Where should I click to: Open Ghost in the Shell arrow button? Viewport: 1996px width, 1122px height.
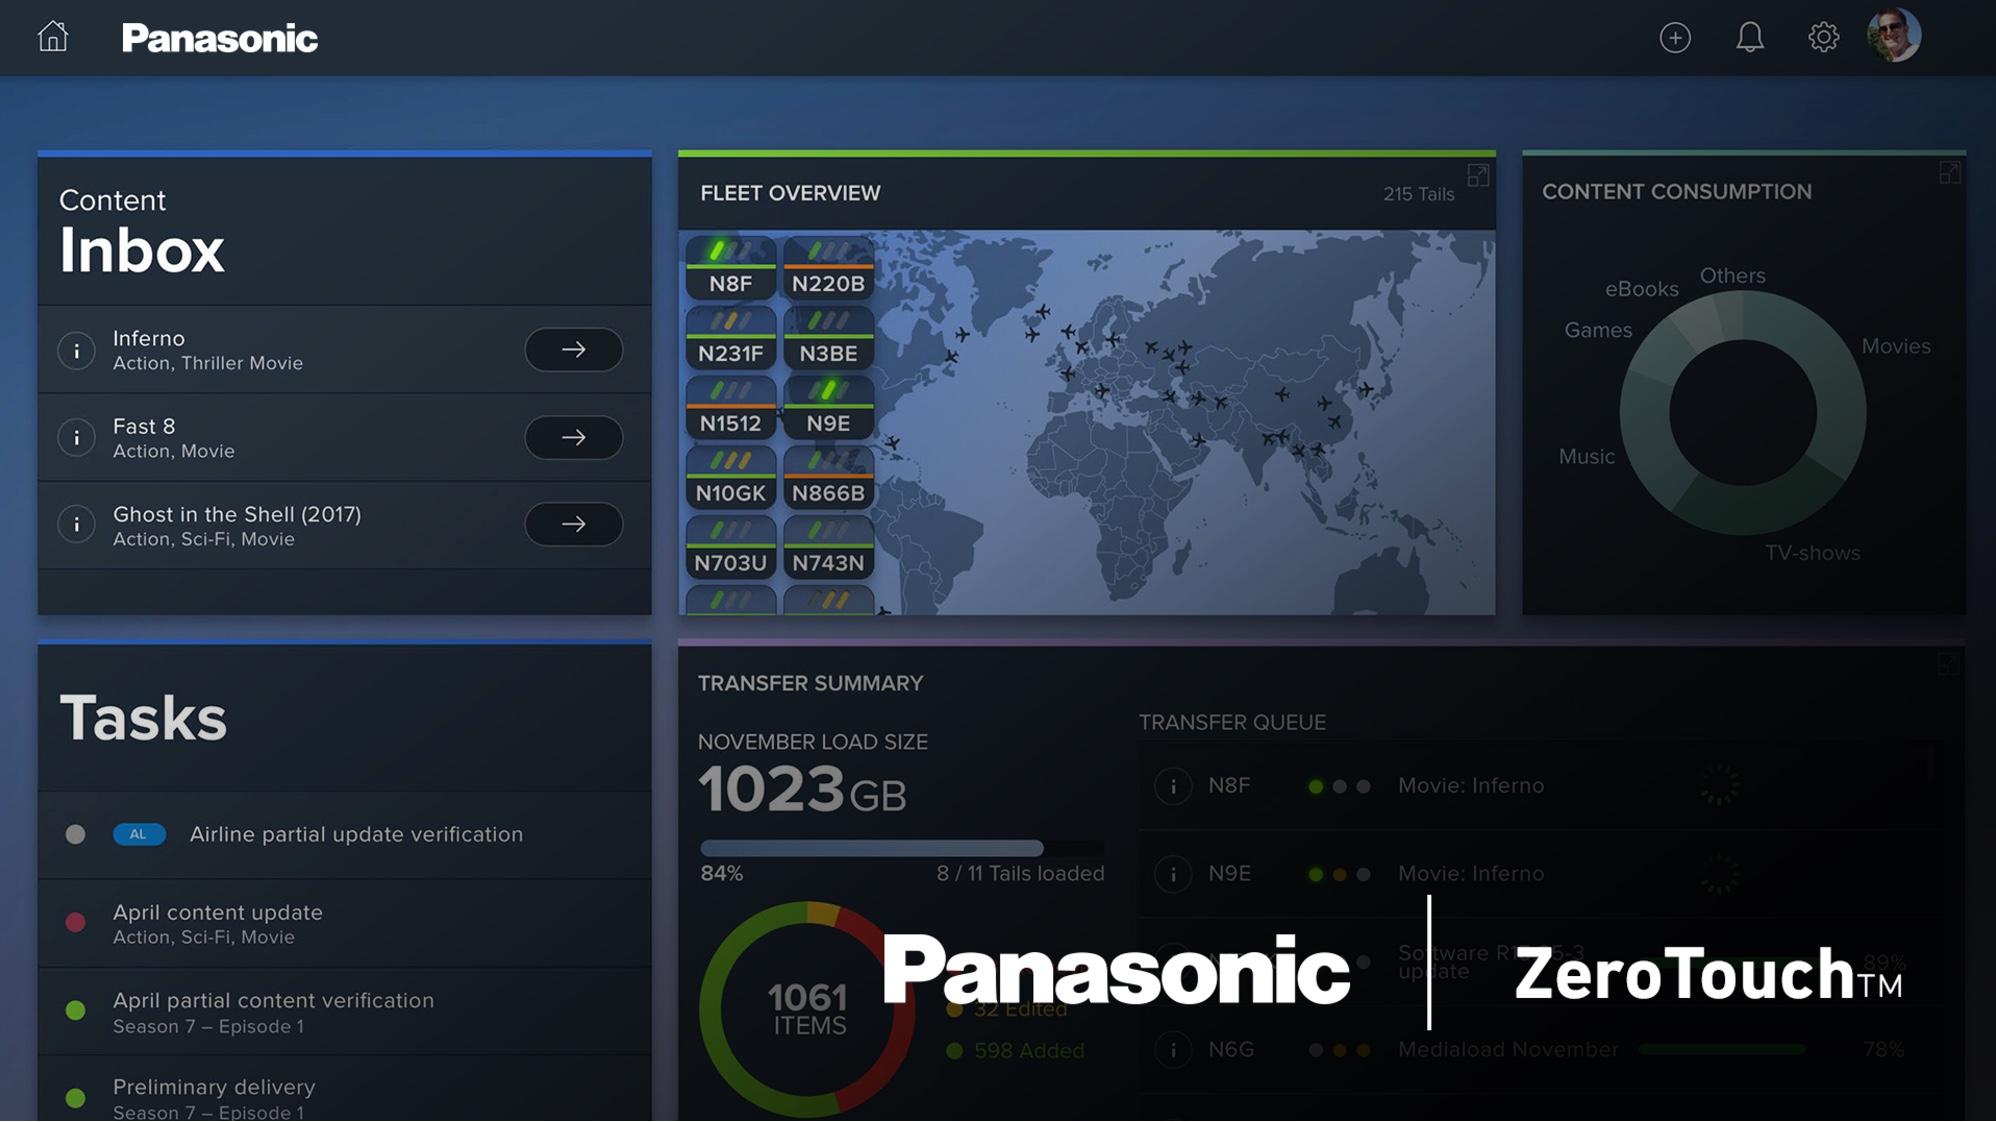pos(573,524)
